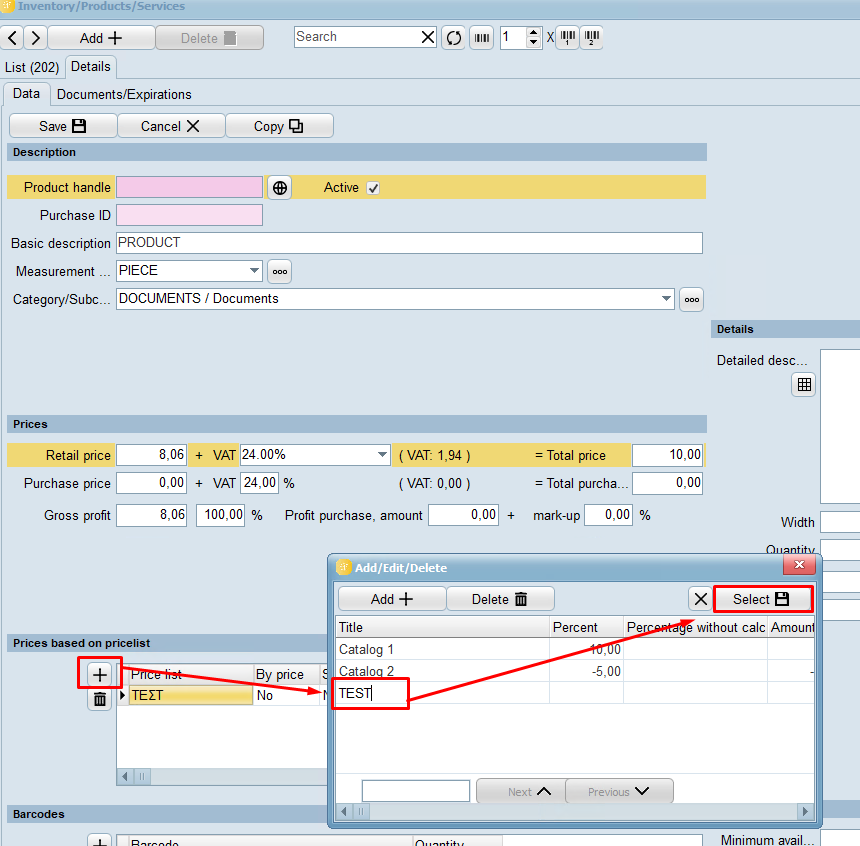Switch to the List (202) tab
Image resolution: width=860 pixels, height=846 pixels.
(32, 67)
